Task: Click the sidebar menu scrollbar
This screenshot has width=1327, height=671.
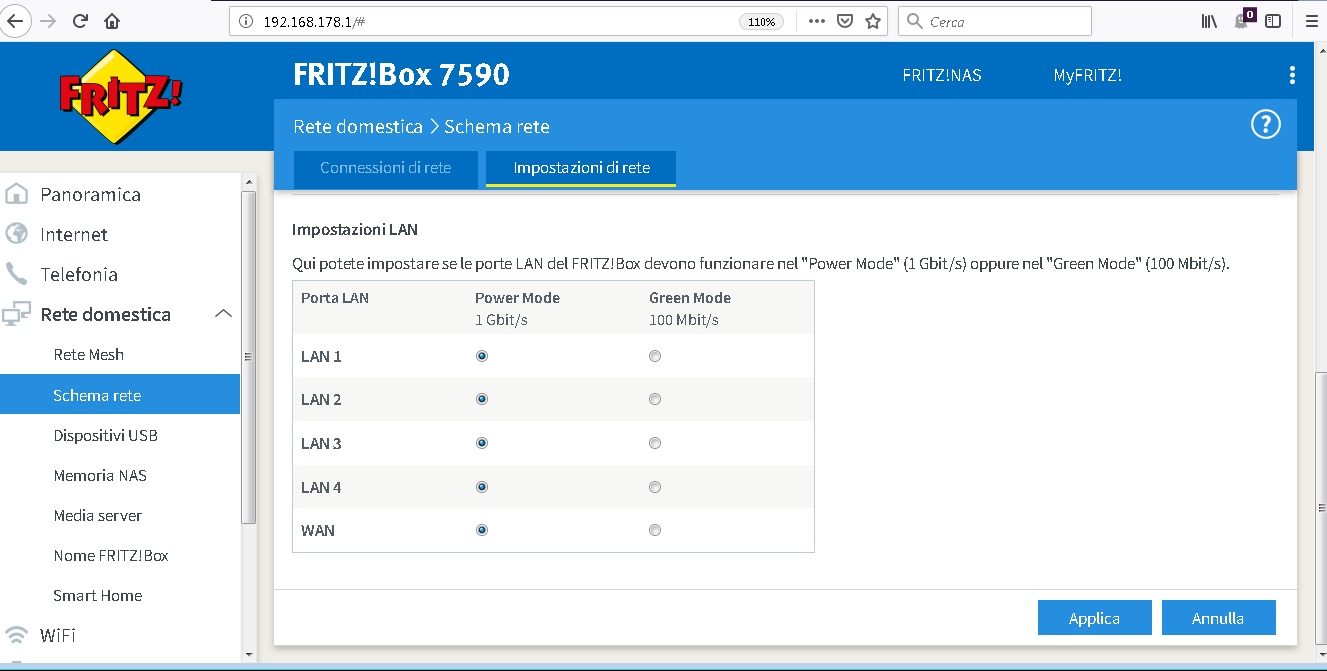Action: tap(249, 356)
